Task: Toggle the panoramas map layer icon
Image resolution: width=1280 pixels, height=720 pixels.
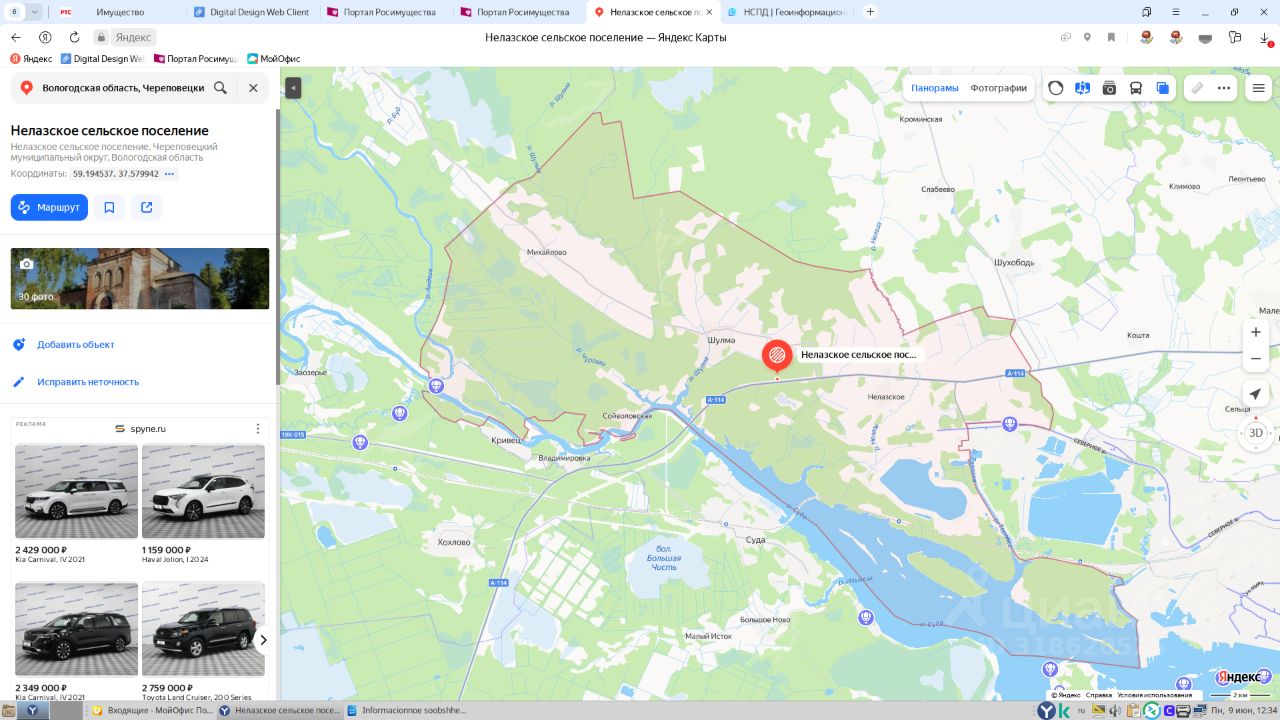Action: tap(1082, 88)
